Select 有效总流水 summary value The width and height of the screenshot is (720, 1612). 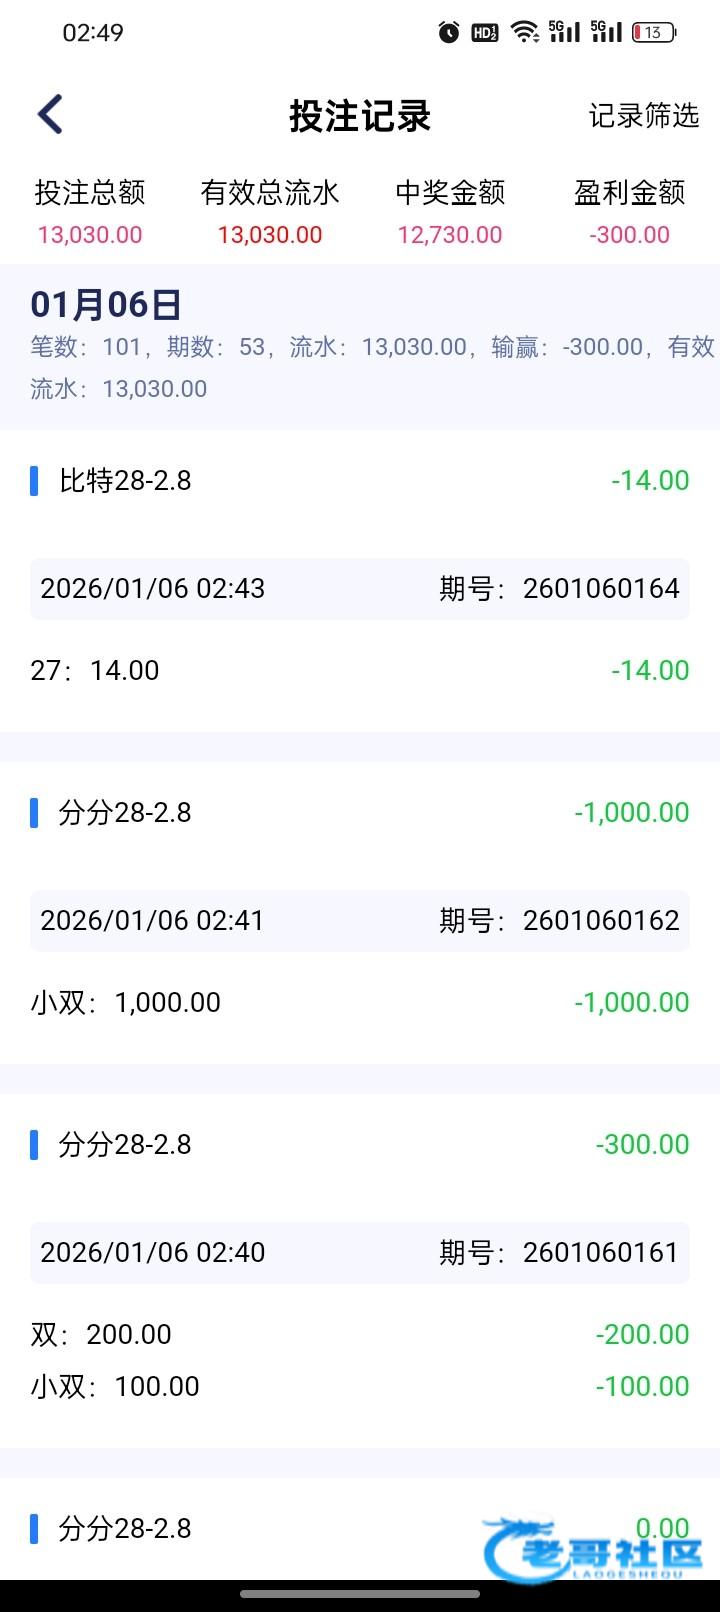pyautogui.click(x=270, y=235)
